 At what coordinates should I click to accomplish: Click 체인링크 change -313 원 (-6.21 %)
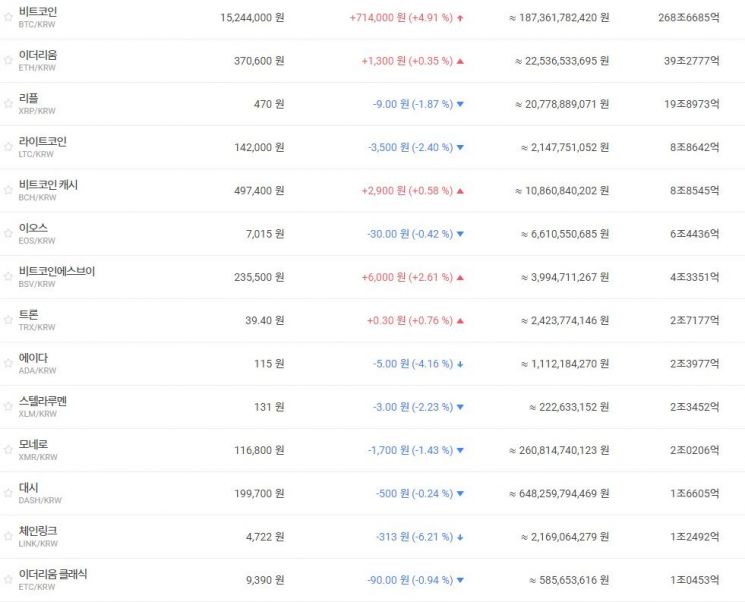[414, 537]
